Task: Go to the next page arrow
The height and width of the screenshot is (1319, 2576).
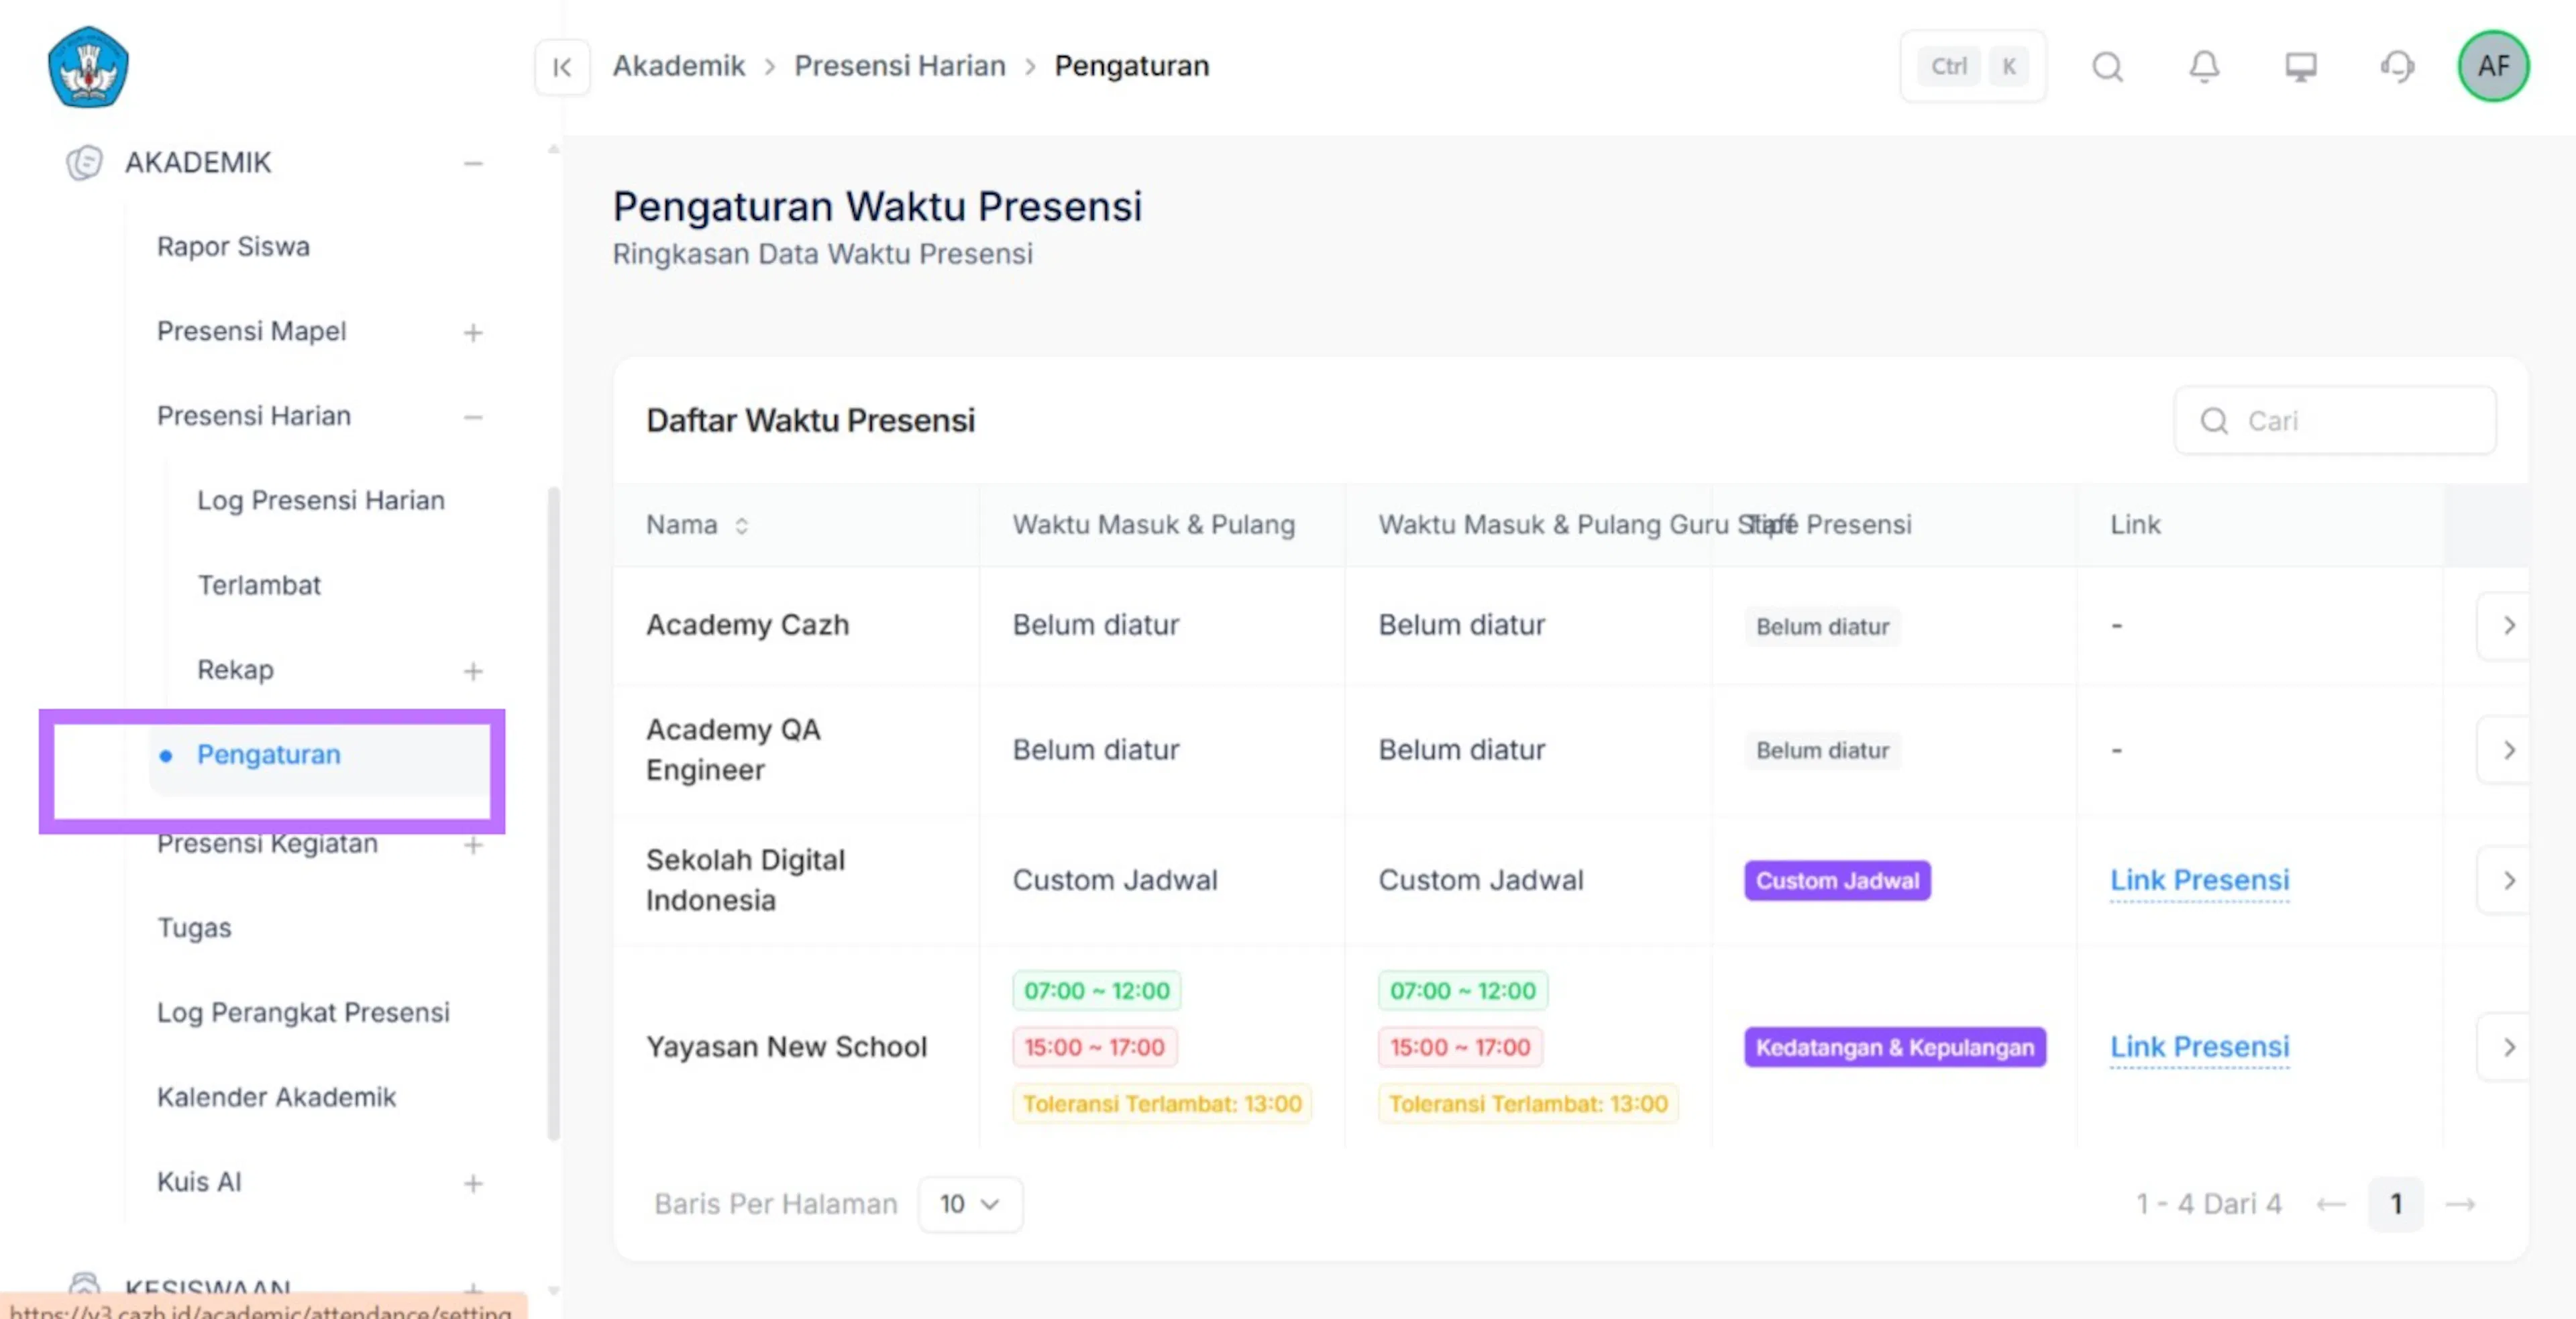Action: tap(2460, 1204)
